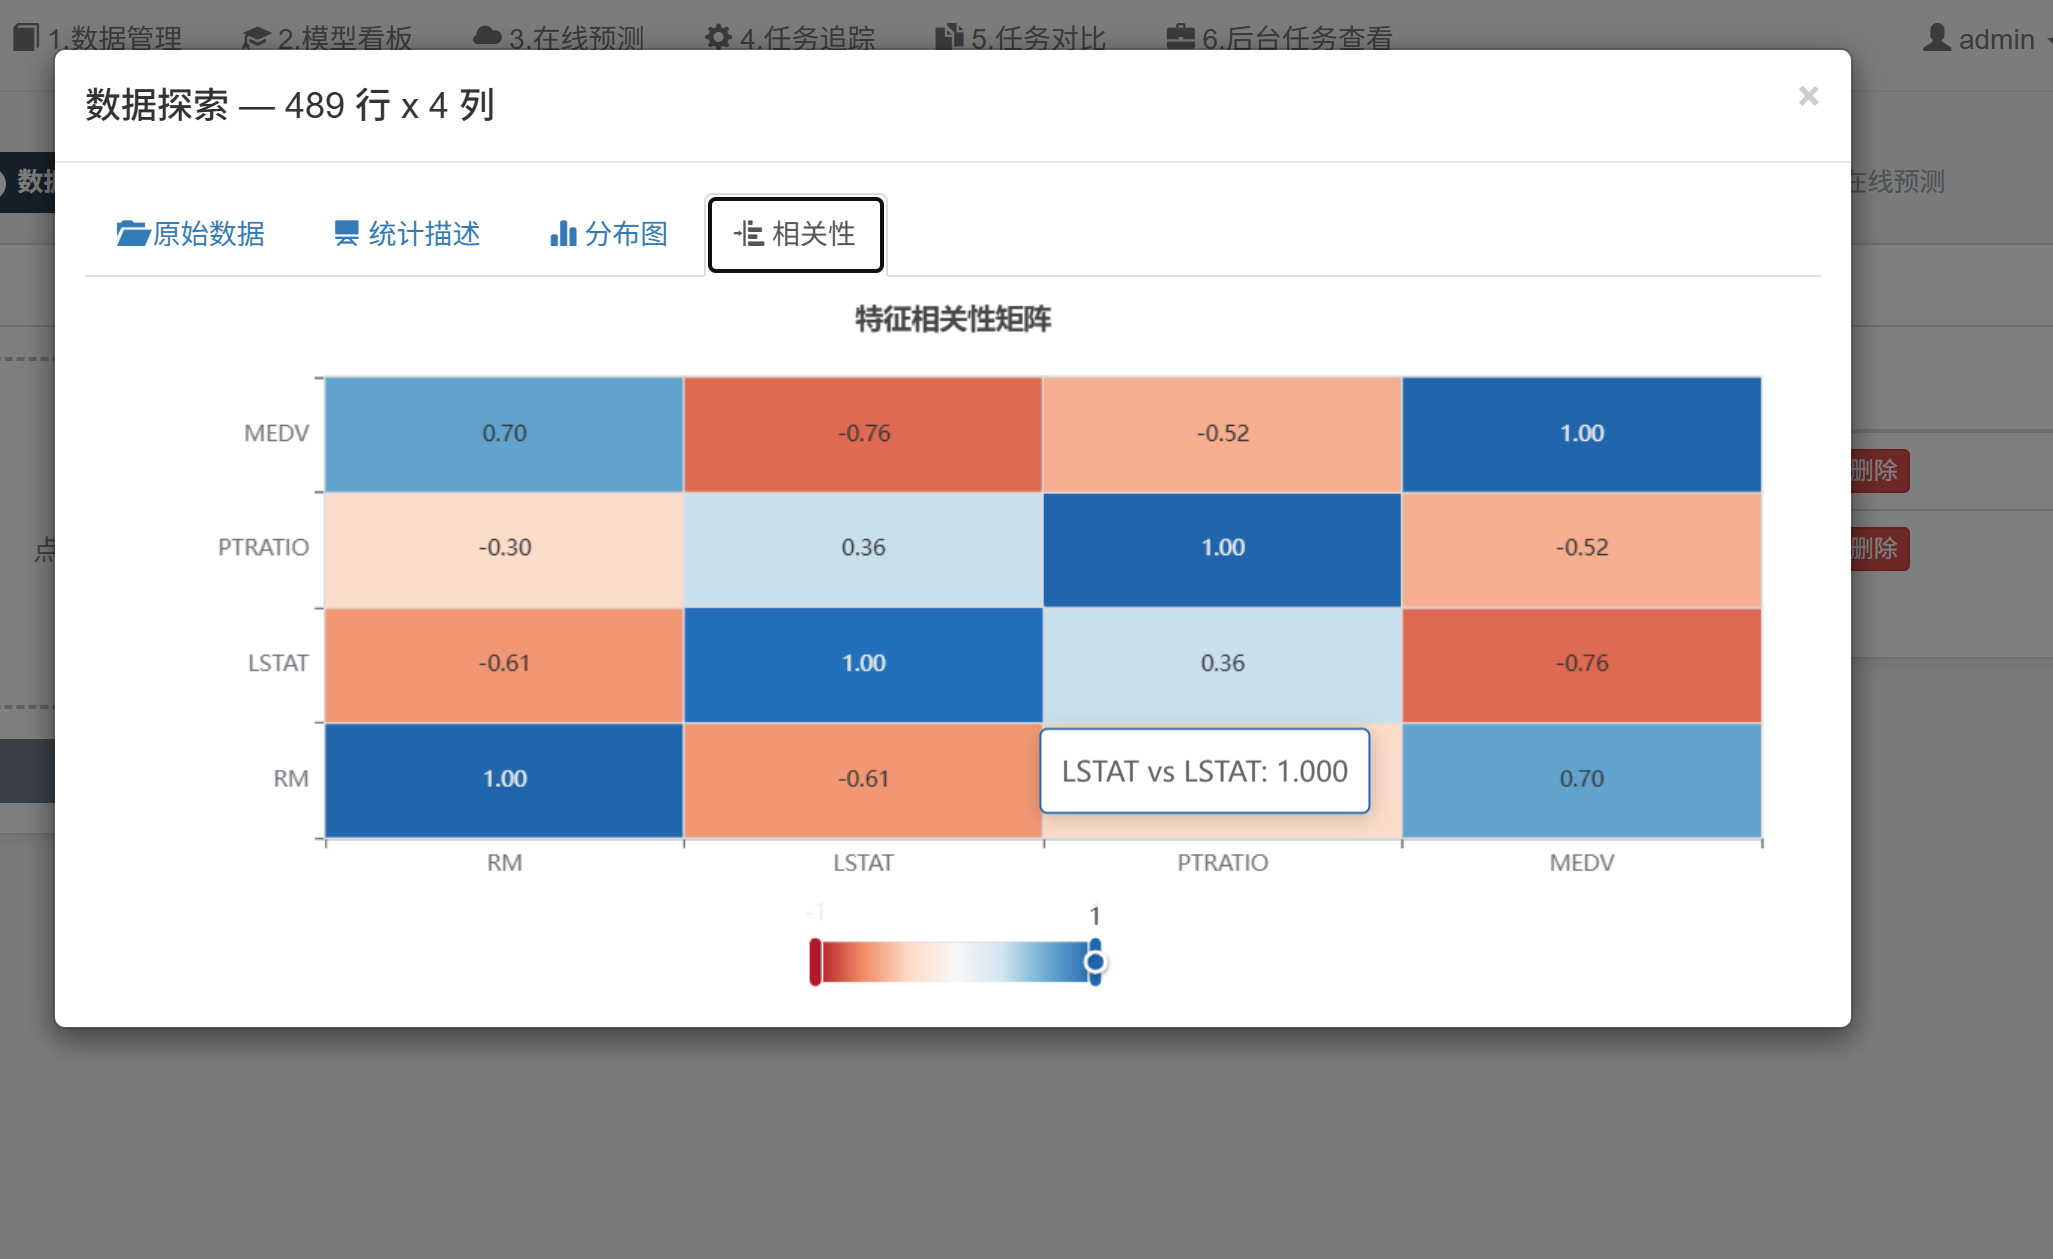The image size is (2053, 1259).
Task: Click the LSTAT row PTRATIO cell 0.36
Action: (1222, 664)
